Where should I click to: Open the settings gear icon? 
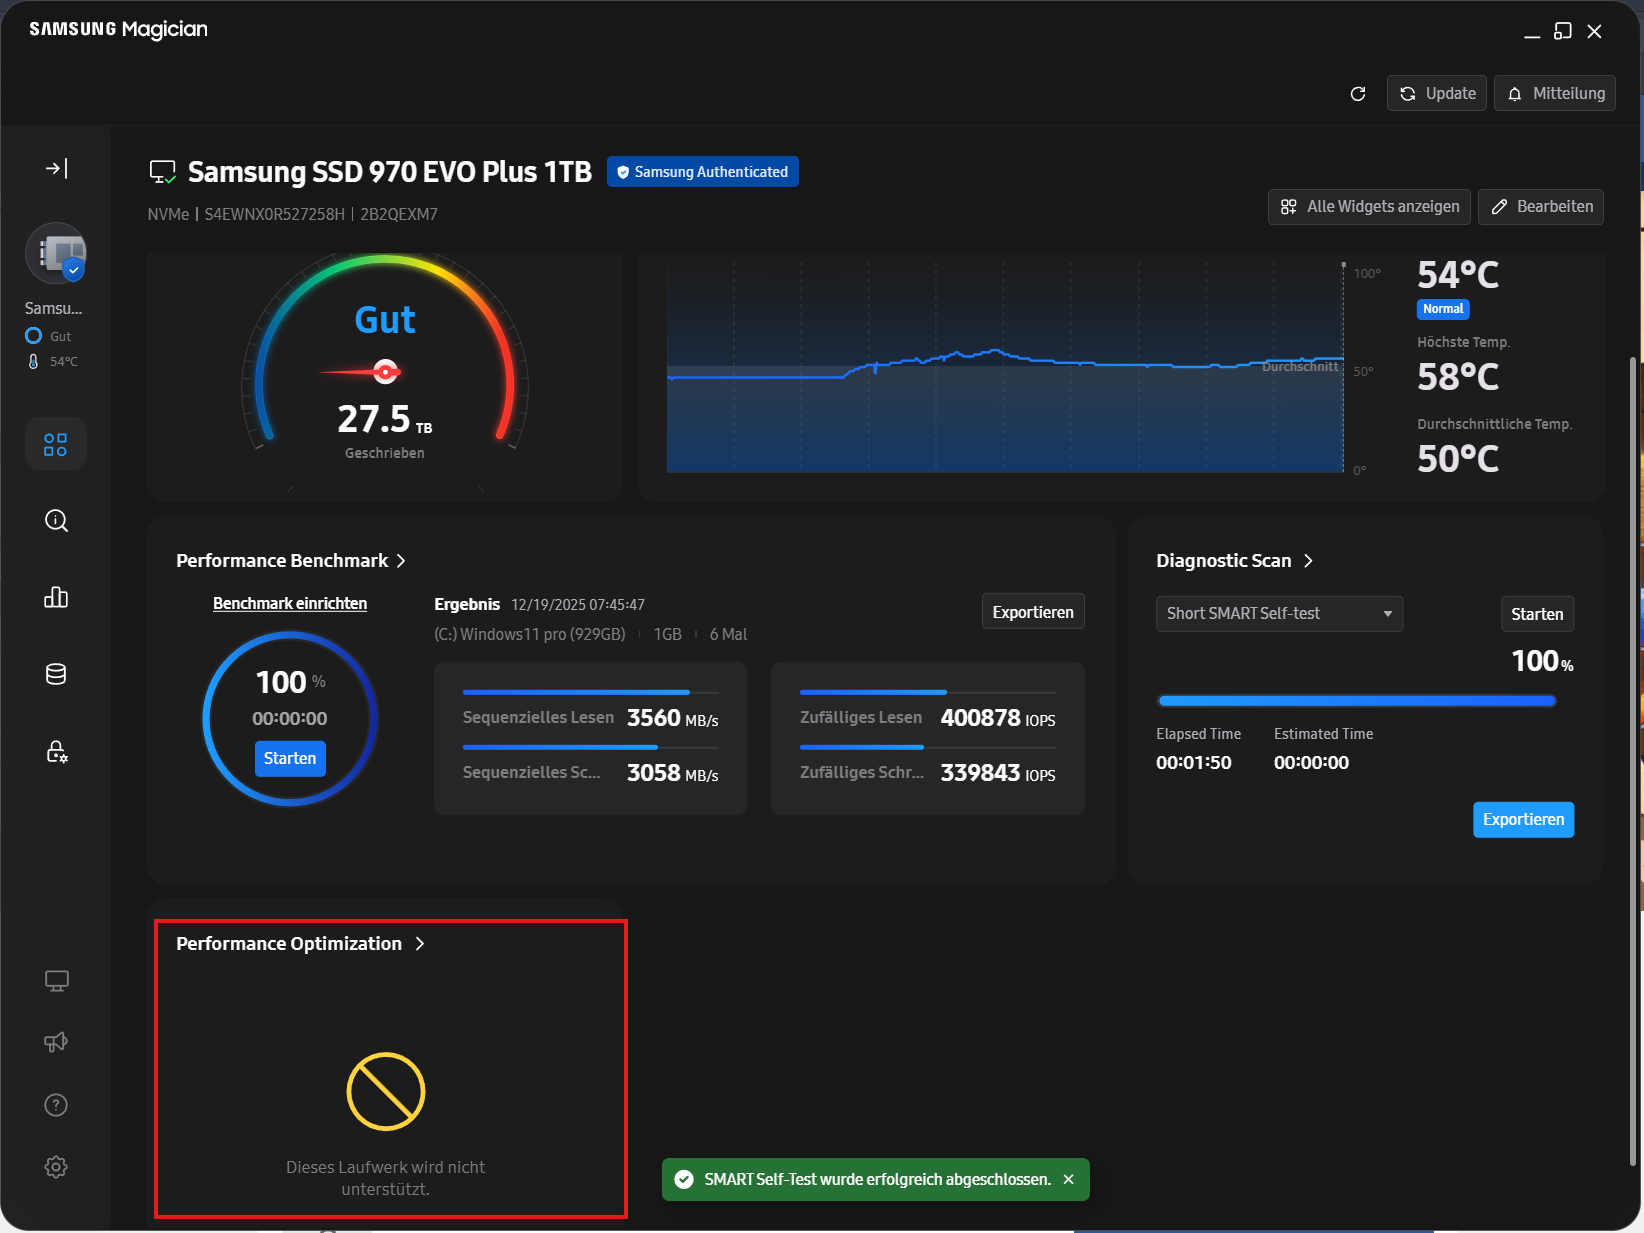pyautogui.click(x=56, y=1167)
